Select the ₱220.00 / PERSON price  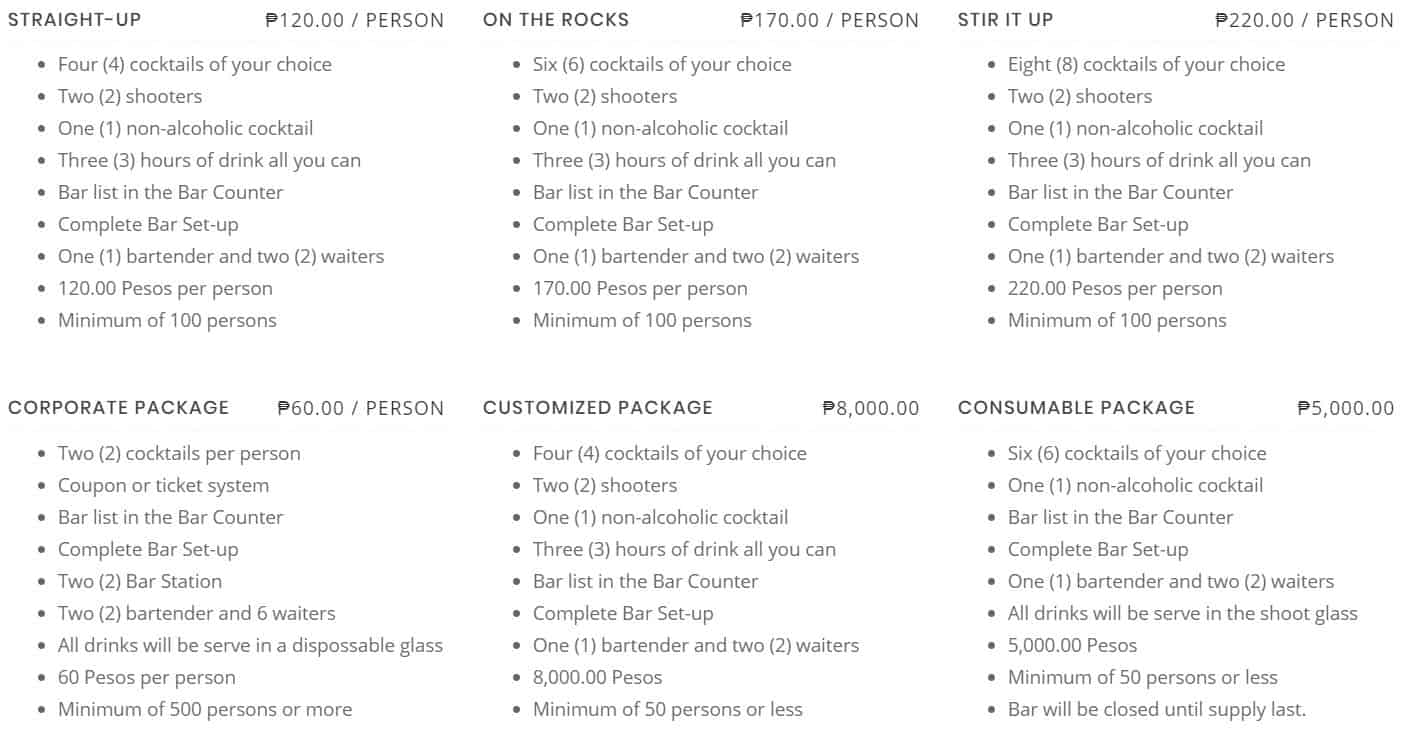1305,20
